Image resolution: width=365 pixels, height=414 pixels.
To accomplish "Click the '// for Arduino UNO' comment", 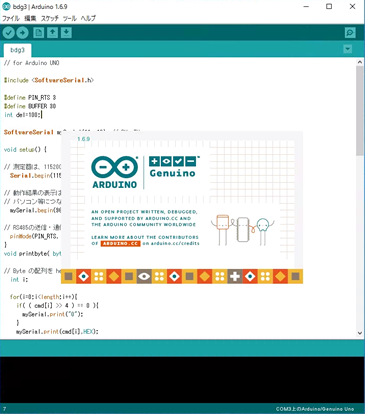I will (32, 63).
